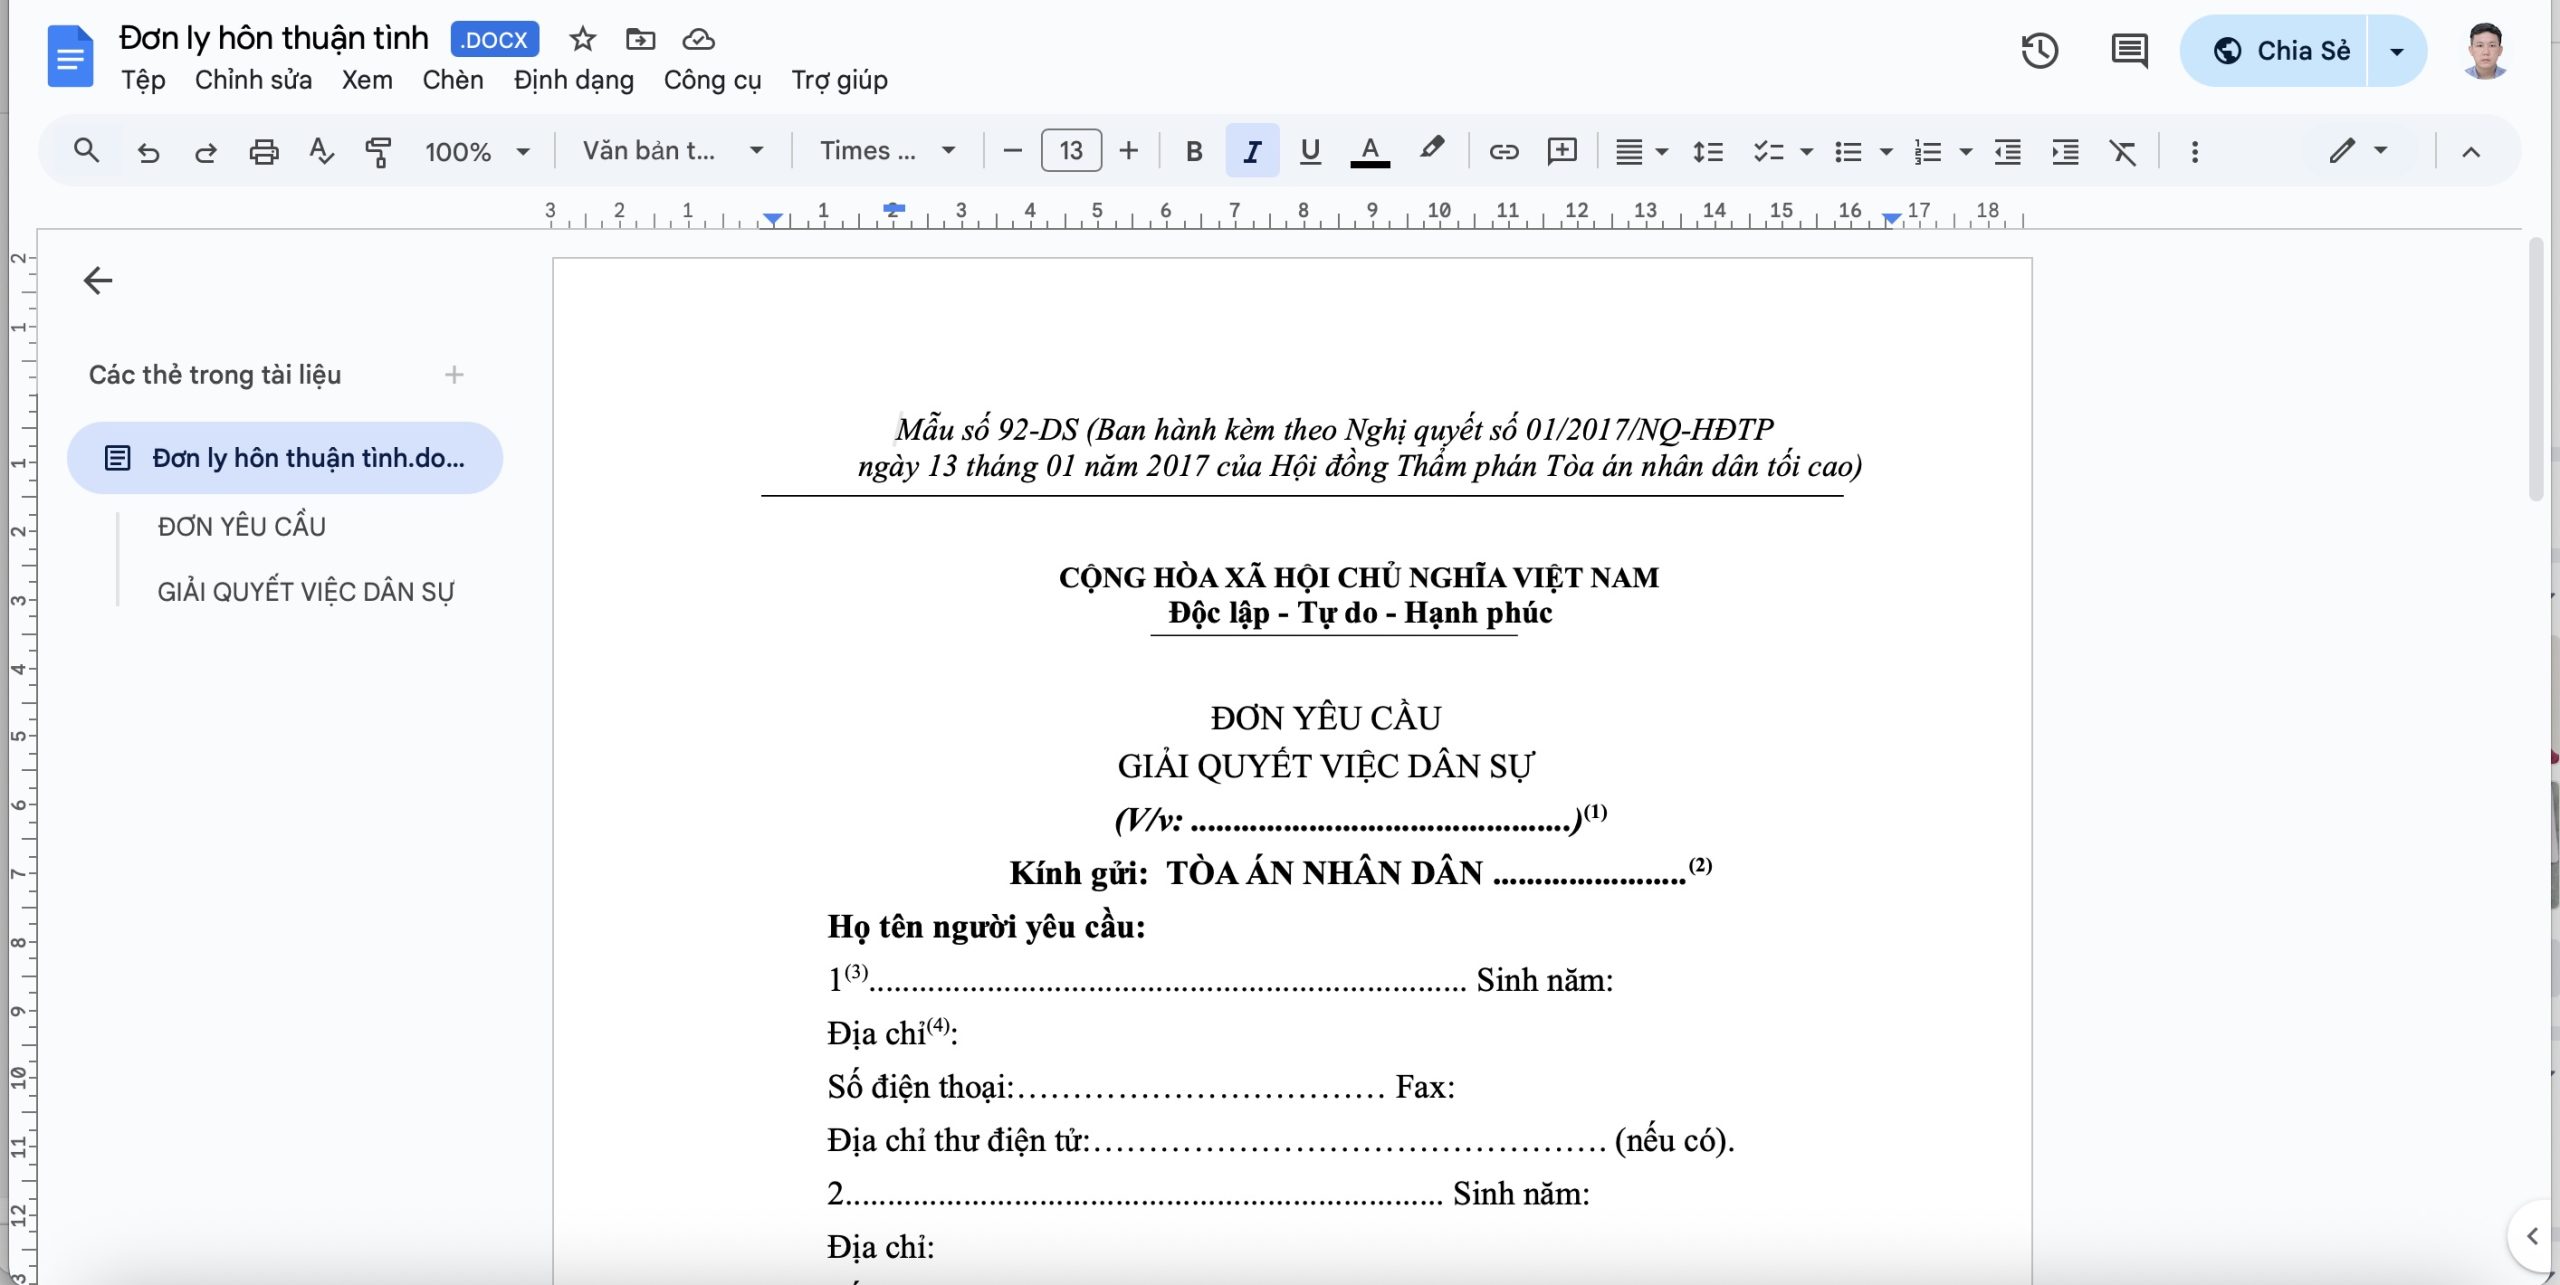
Task: Open version history clock icon
Action: tap(2039, 51)
